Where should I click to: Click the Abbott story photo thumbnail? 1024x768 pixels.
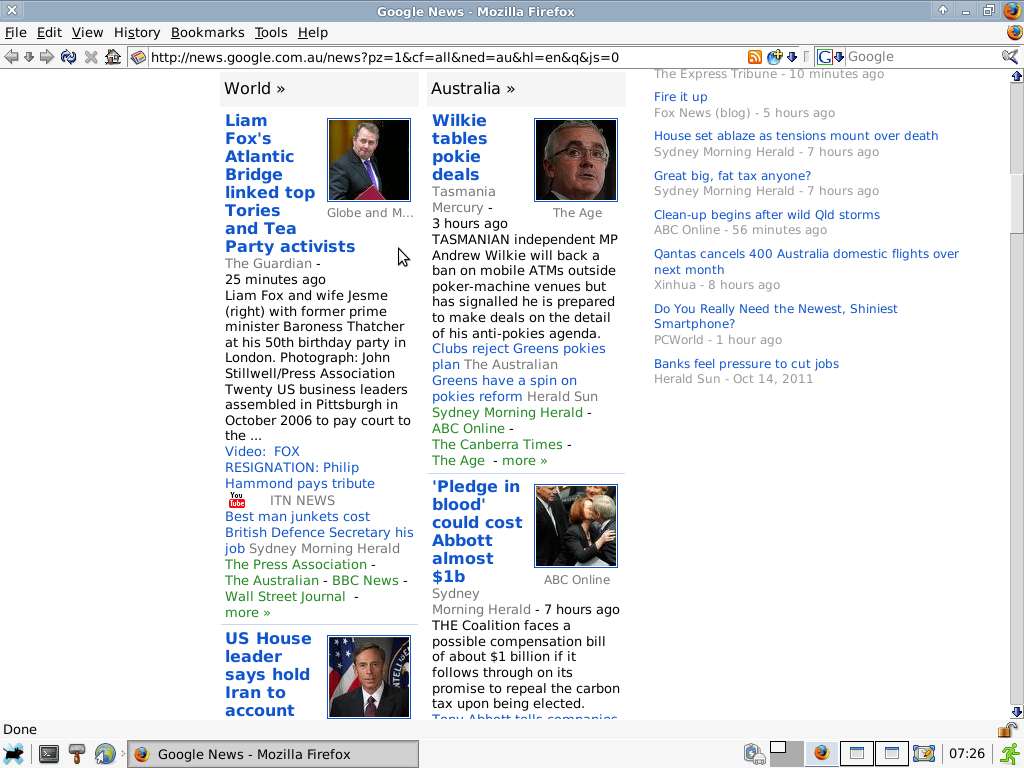575,526
